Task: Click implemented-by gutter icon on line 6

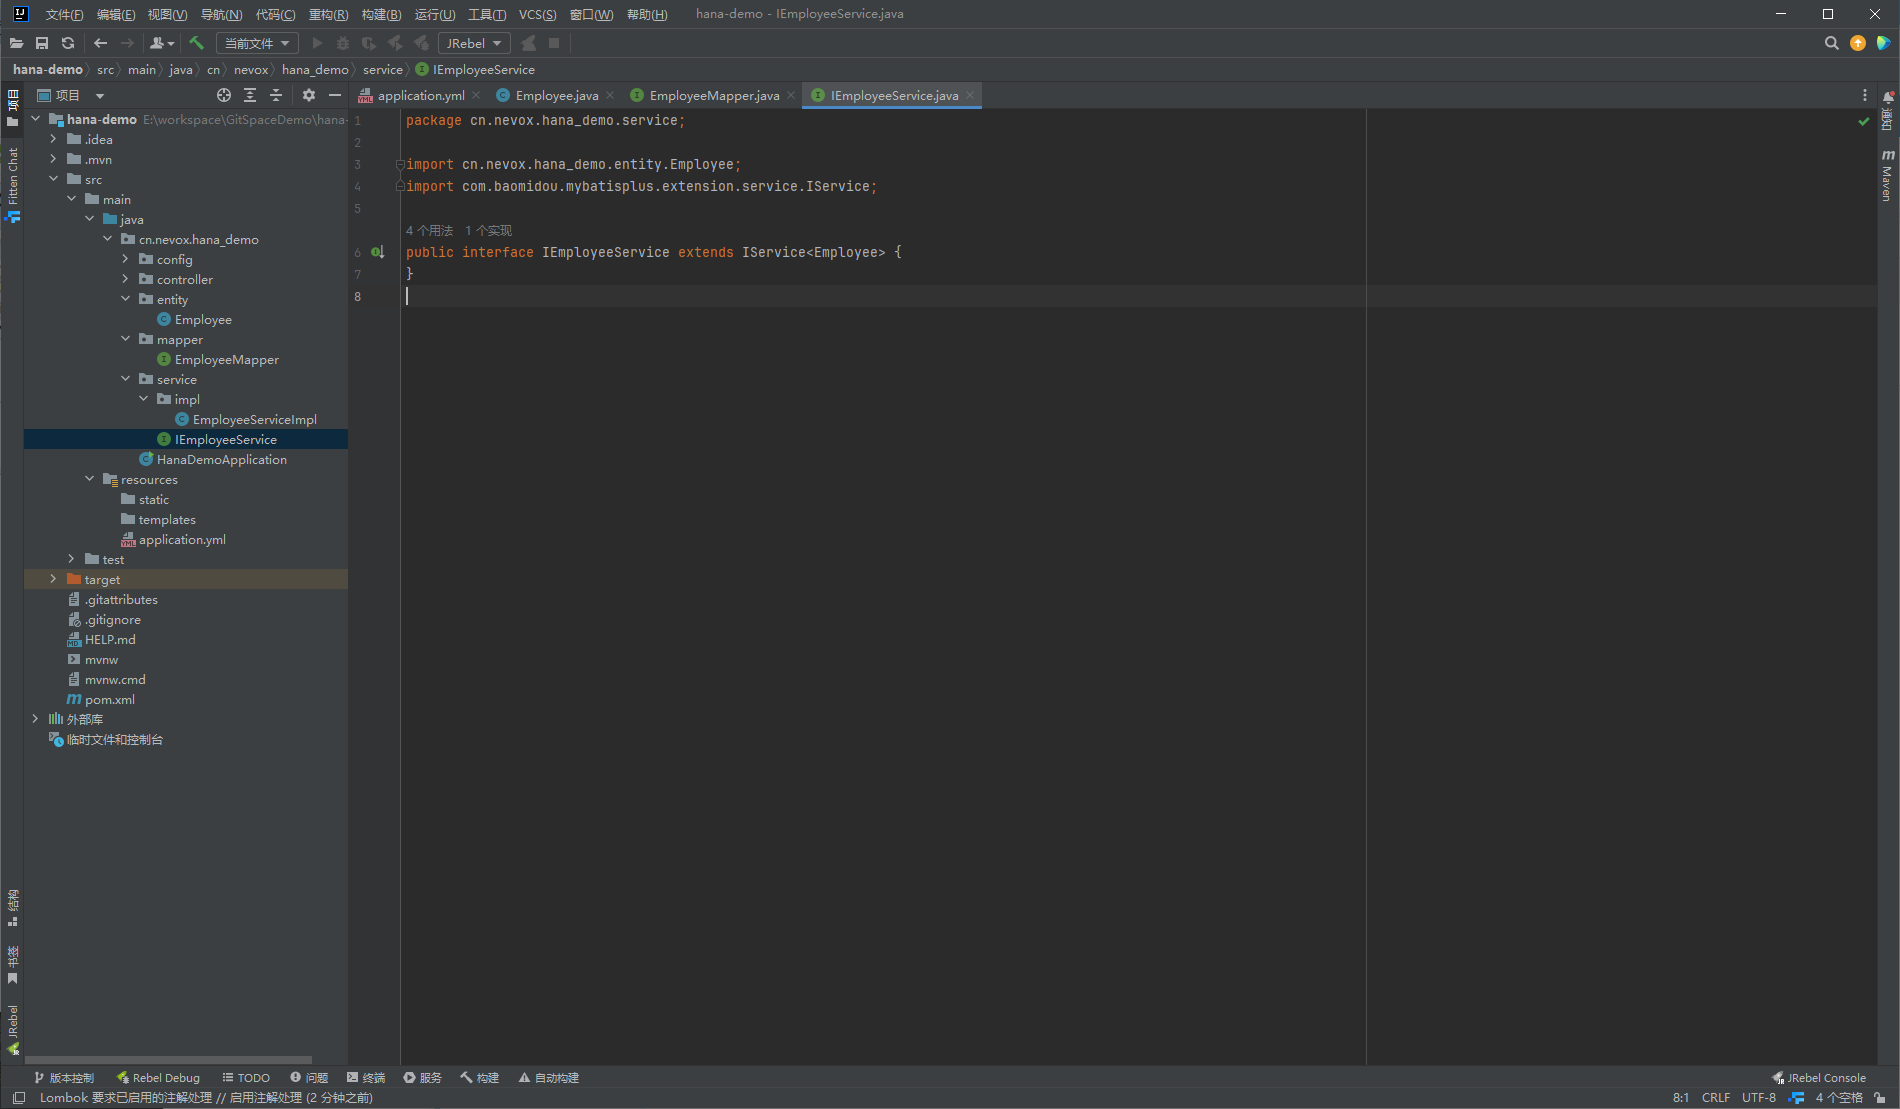Action: (377, 252)
